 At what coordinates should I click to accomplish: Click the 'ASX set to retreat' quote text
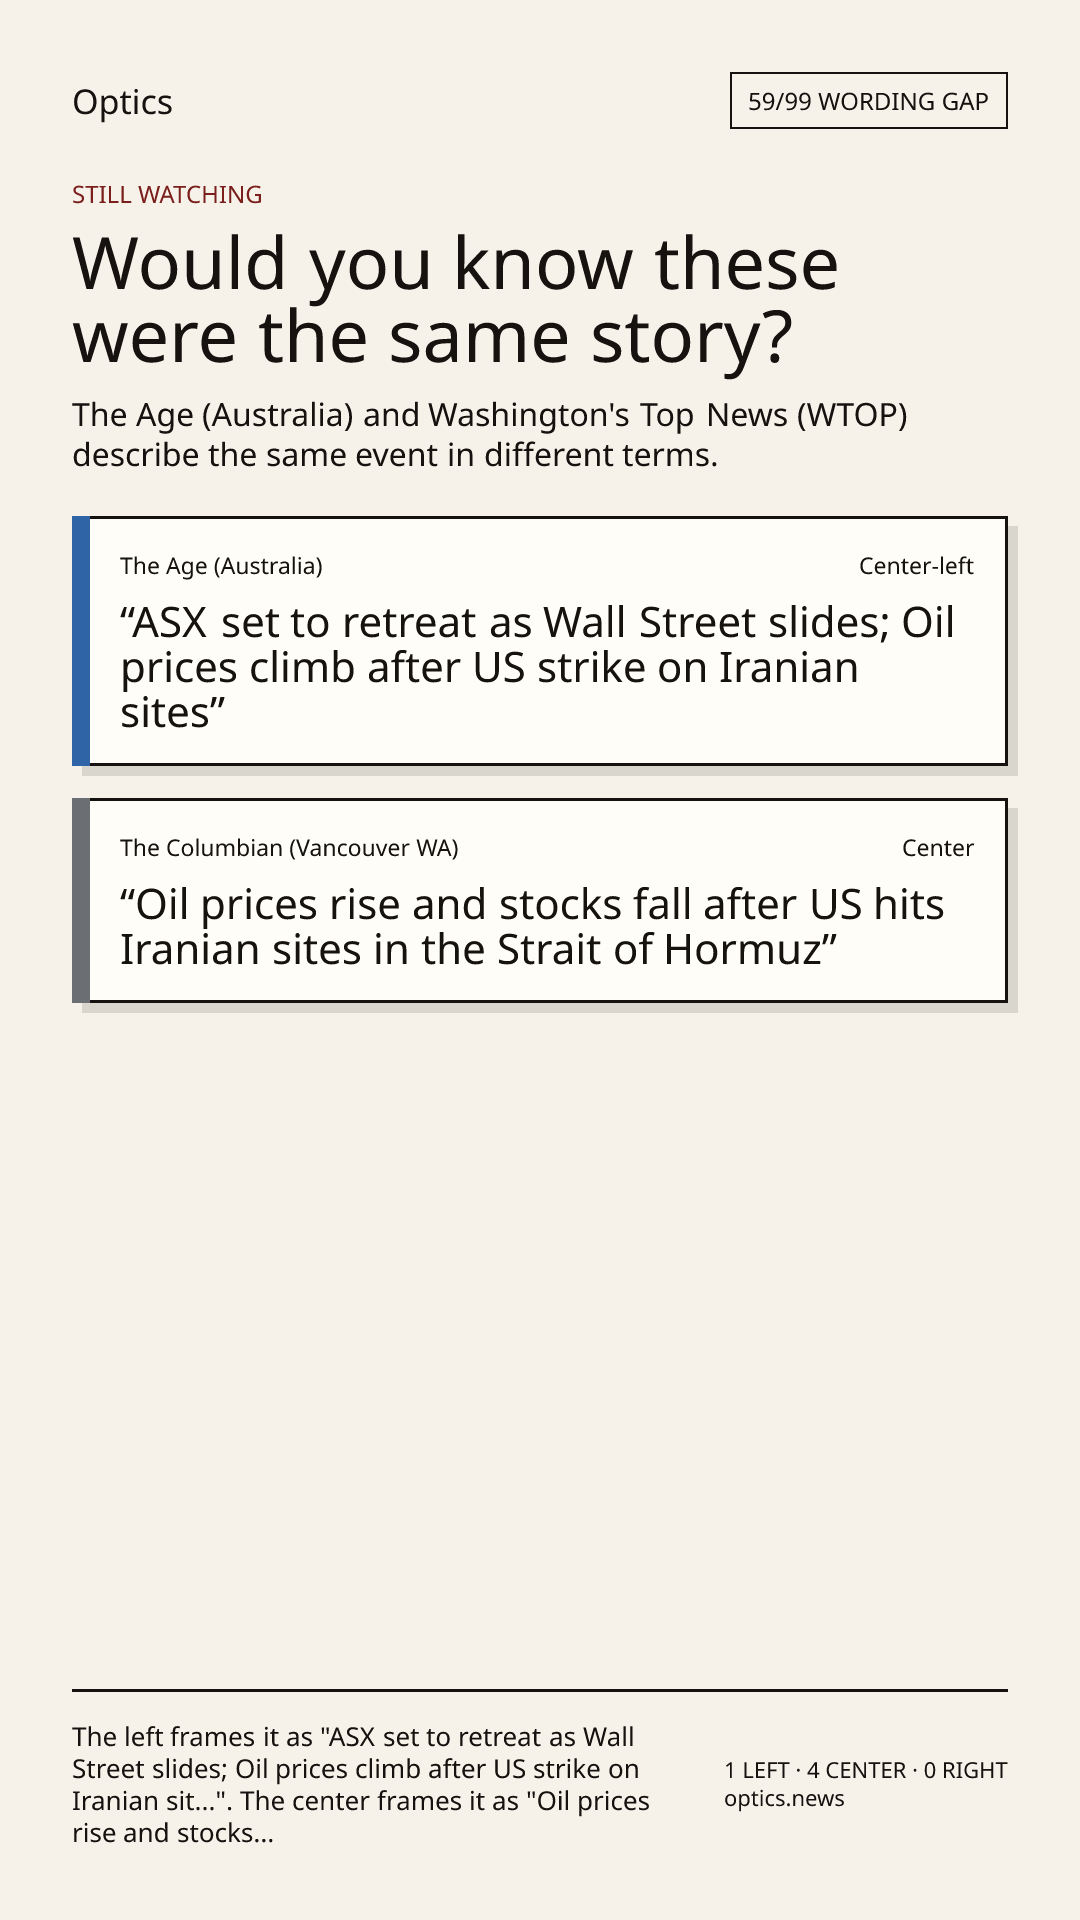pos(538,668)
